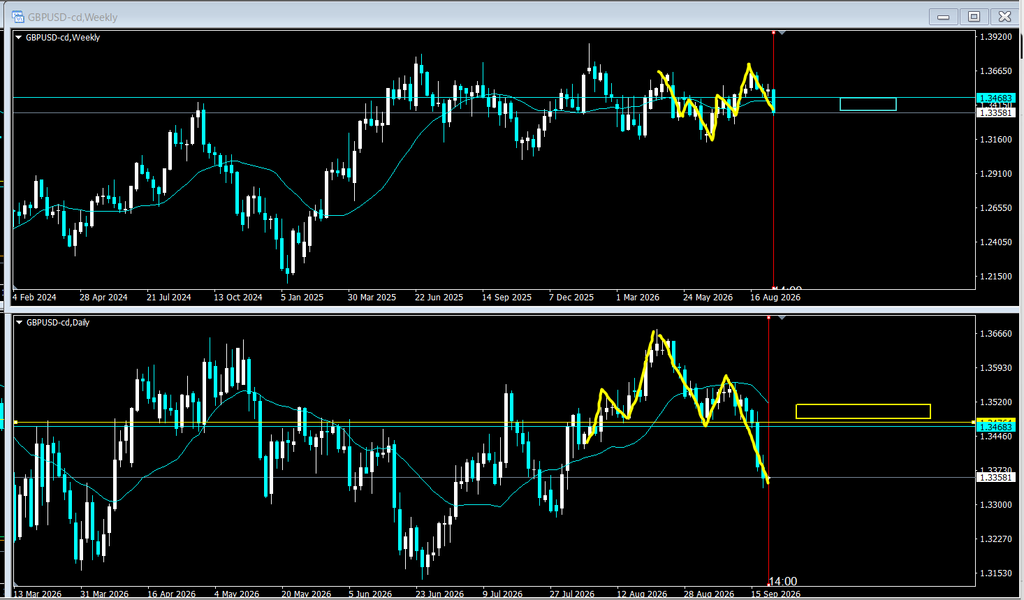Click the small arrow at Weekly chart's bottom-left corner
The image size is (1024, 600).
(16, 287)
